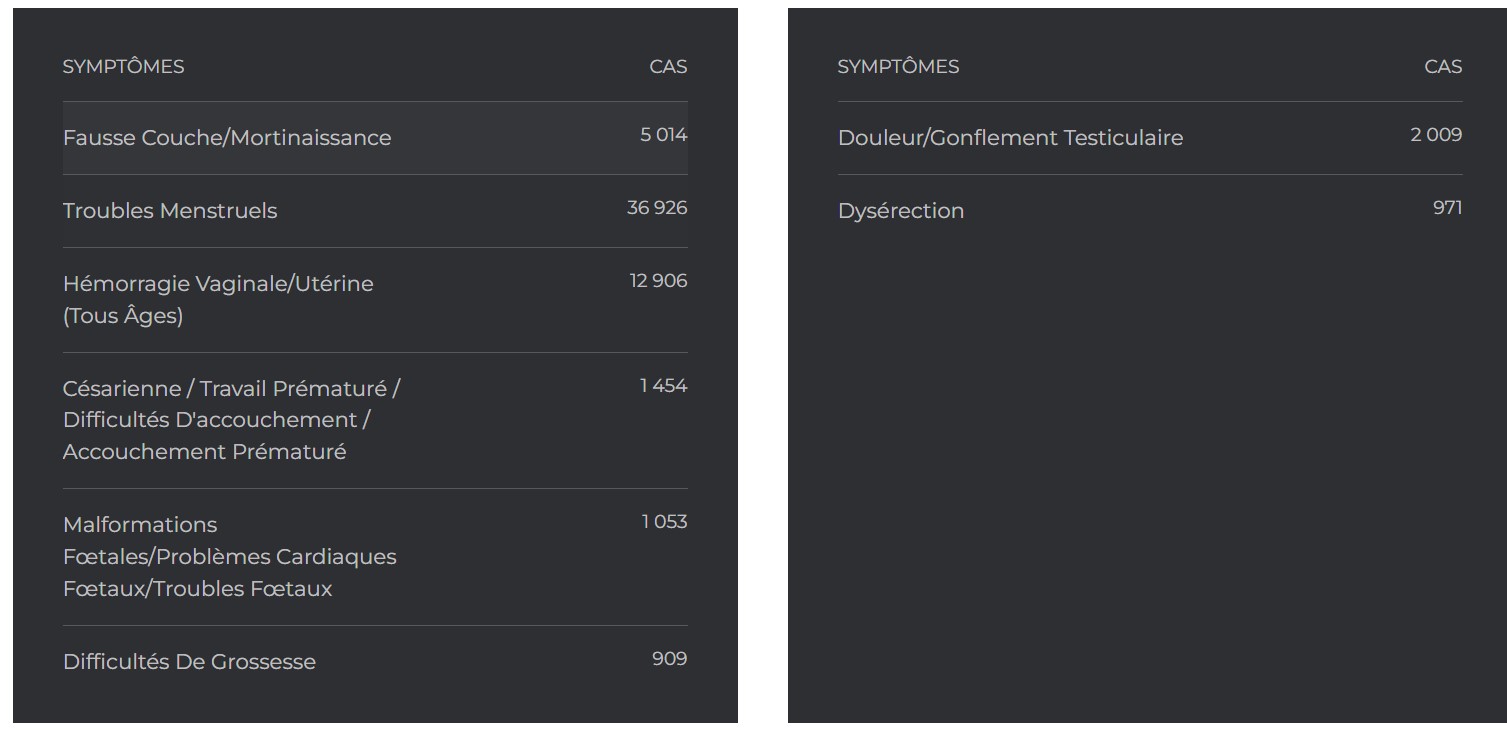
Task: Select Douleur/Gonflement Testiculaire row
Action: (1150, 138)
